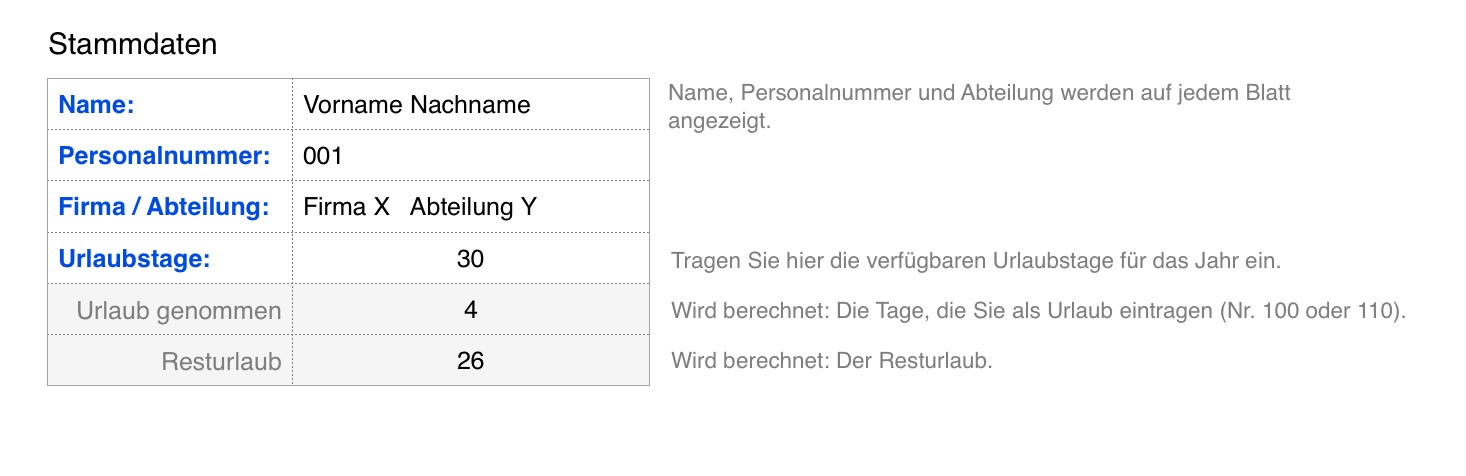
Task: Click the Stammdaten heading
Action: [x=132, y=45]
